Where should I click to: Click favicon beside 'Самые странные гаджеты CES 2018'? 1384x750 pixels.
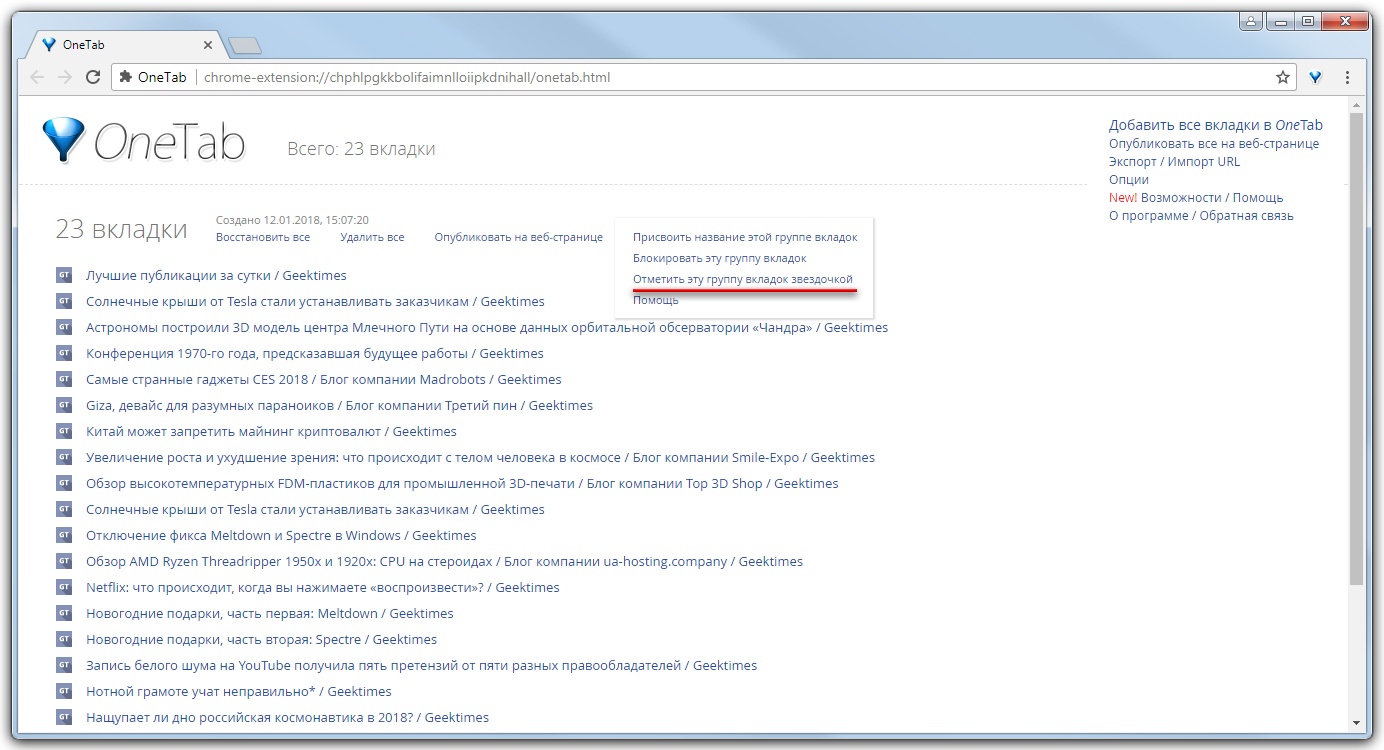click(64, 379)
